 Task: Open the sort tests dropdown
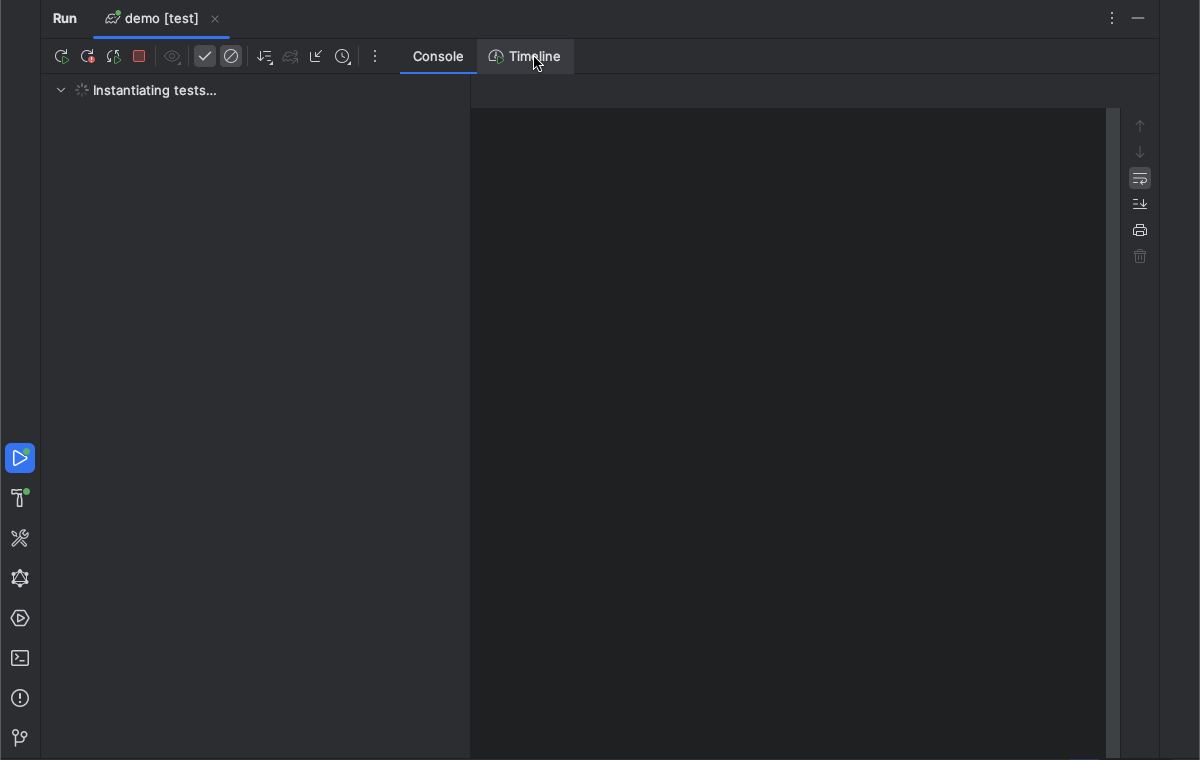click(265, 56)
